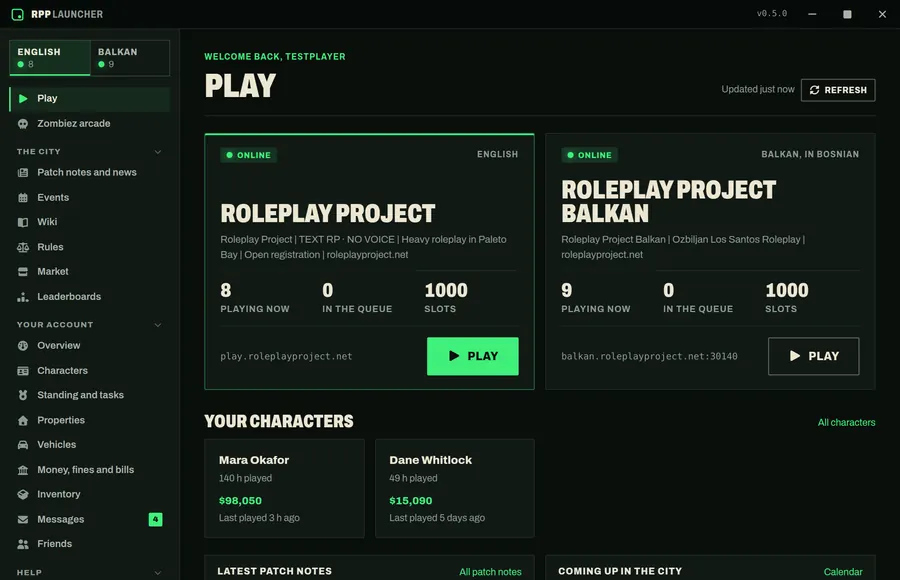Click the unread Messages badge showing 4

(x=156, y=520)
